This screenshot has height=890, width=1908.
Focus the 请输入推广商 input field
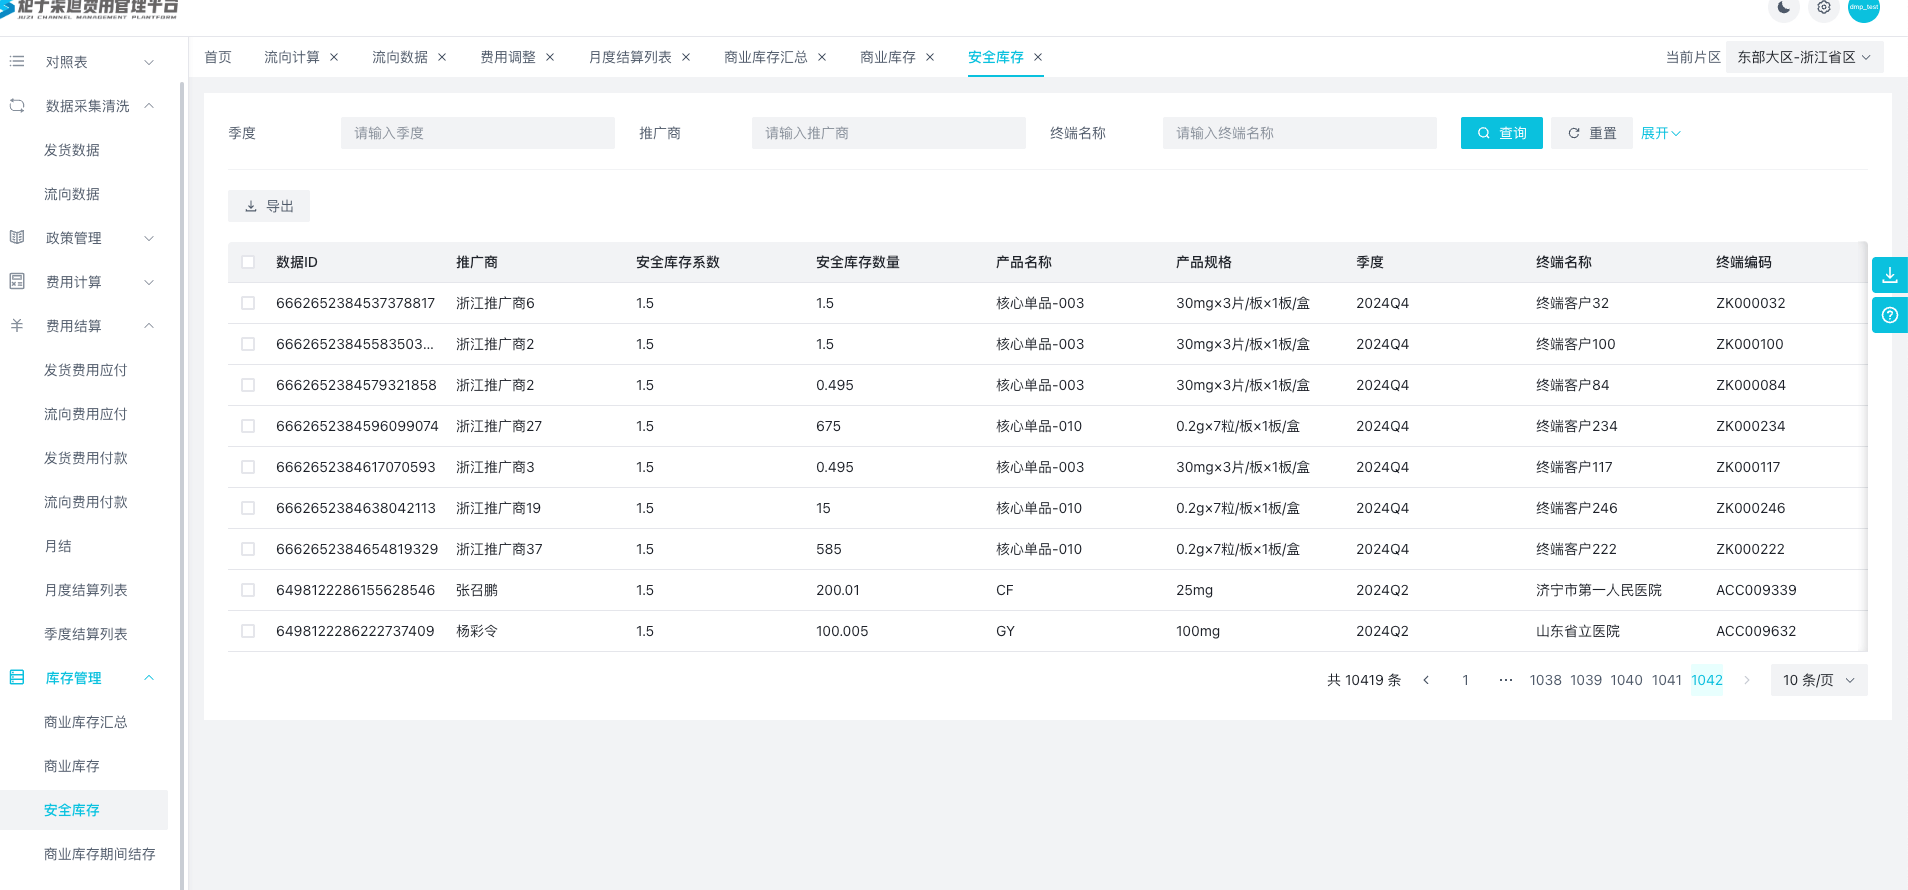888,133
